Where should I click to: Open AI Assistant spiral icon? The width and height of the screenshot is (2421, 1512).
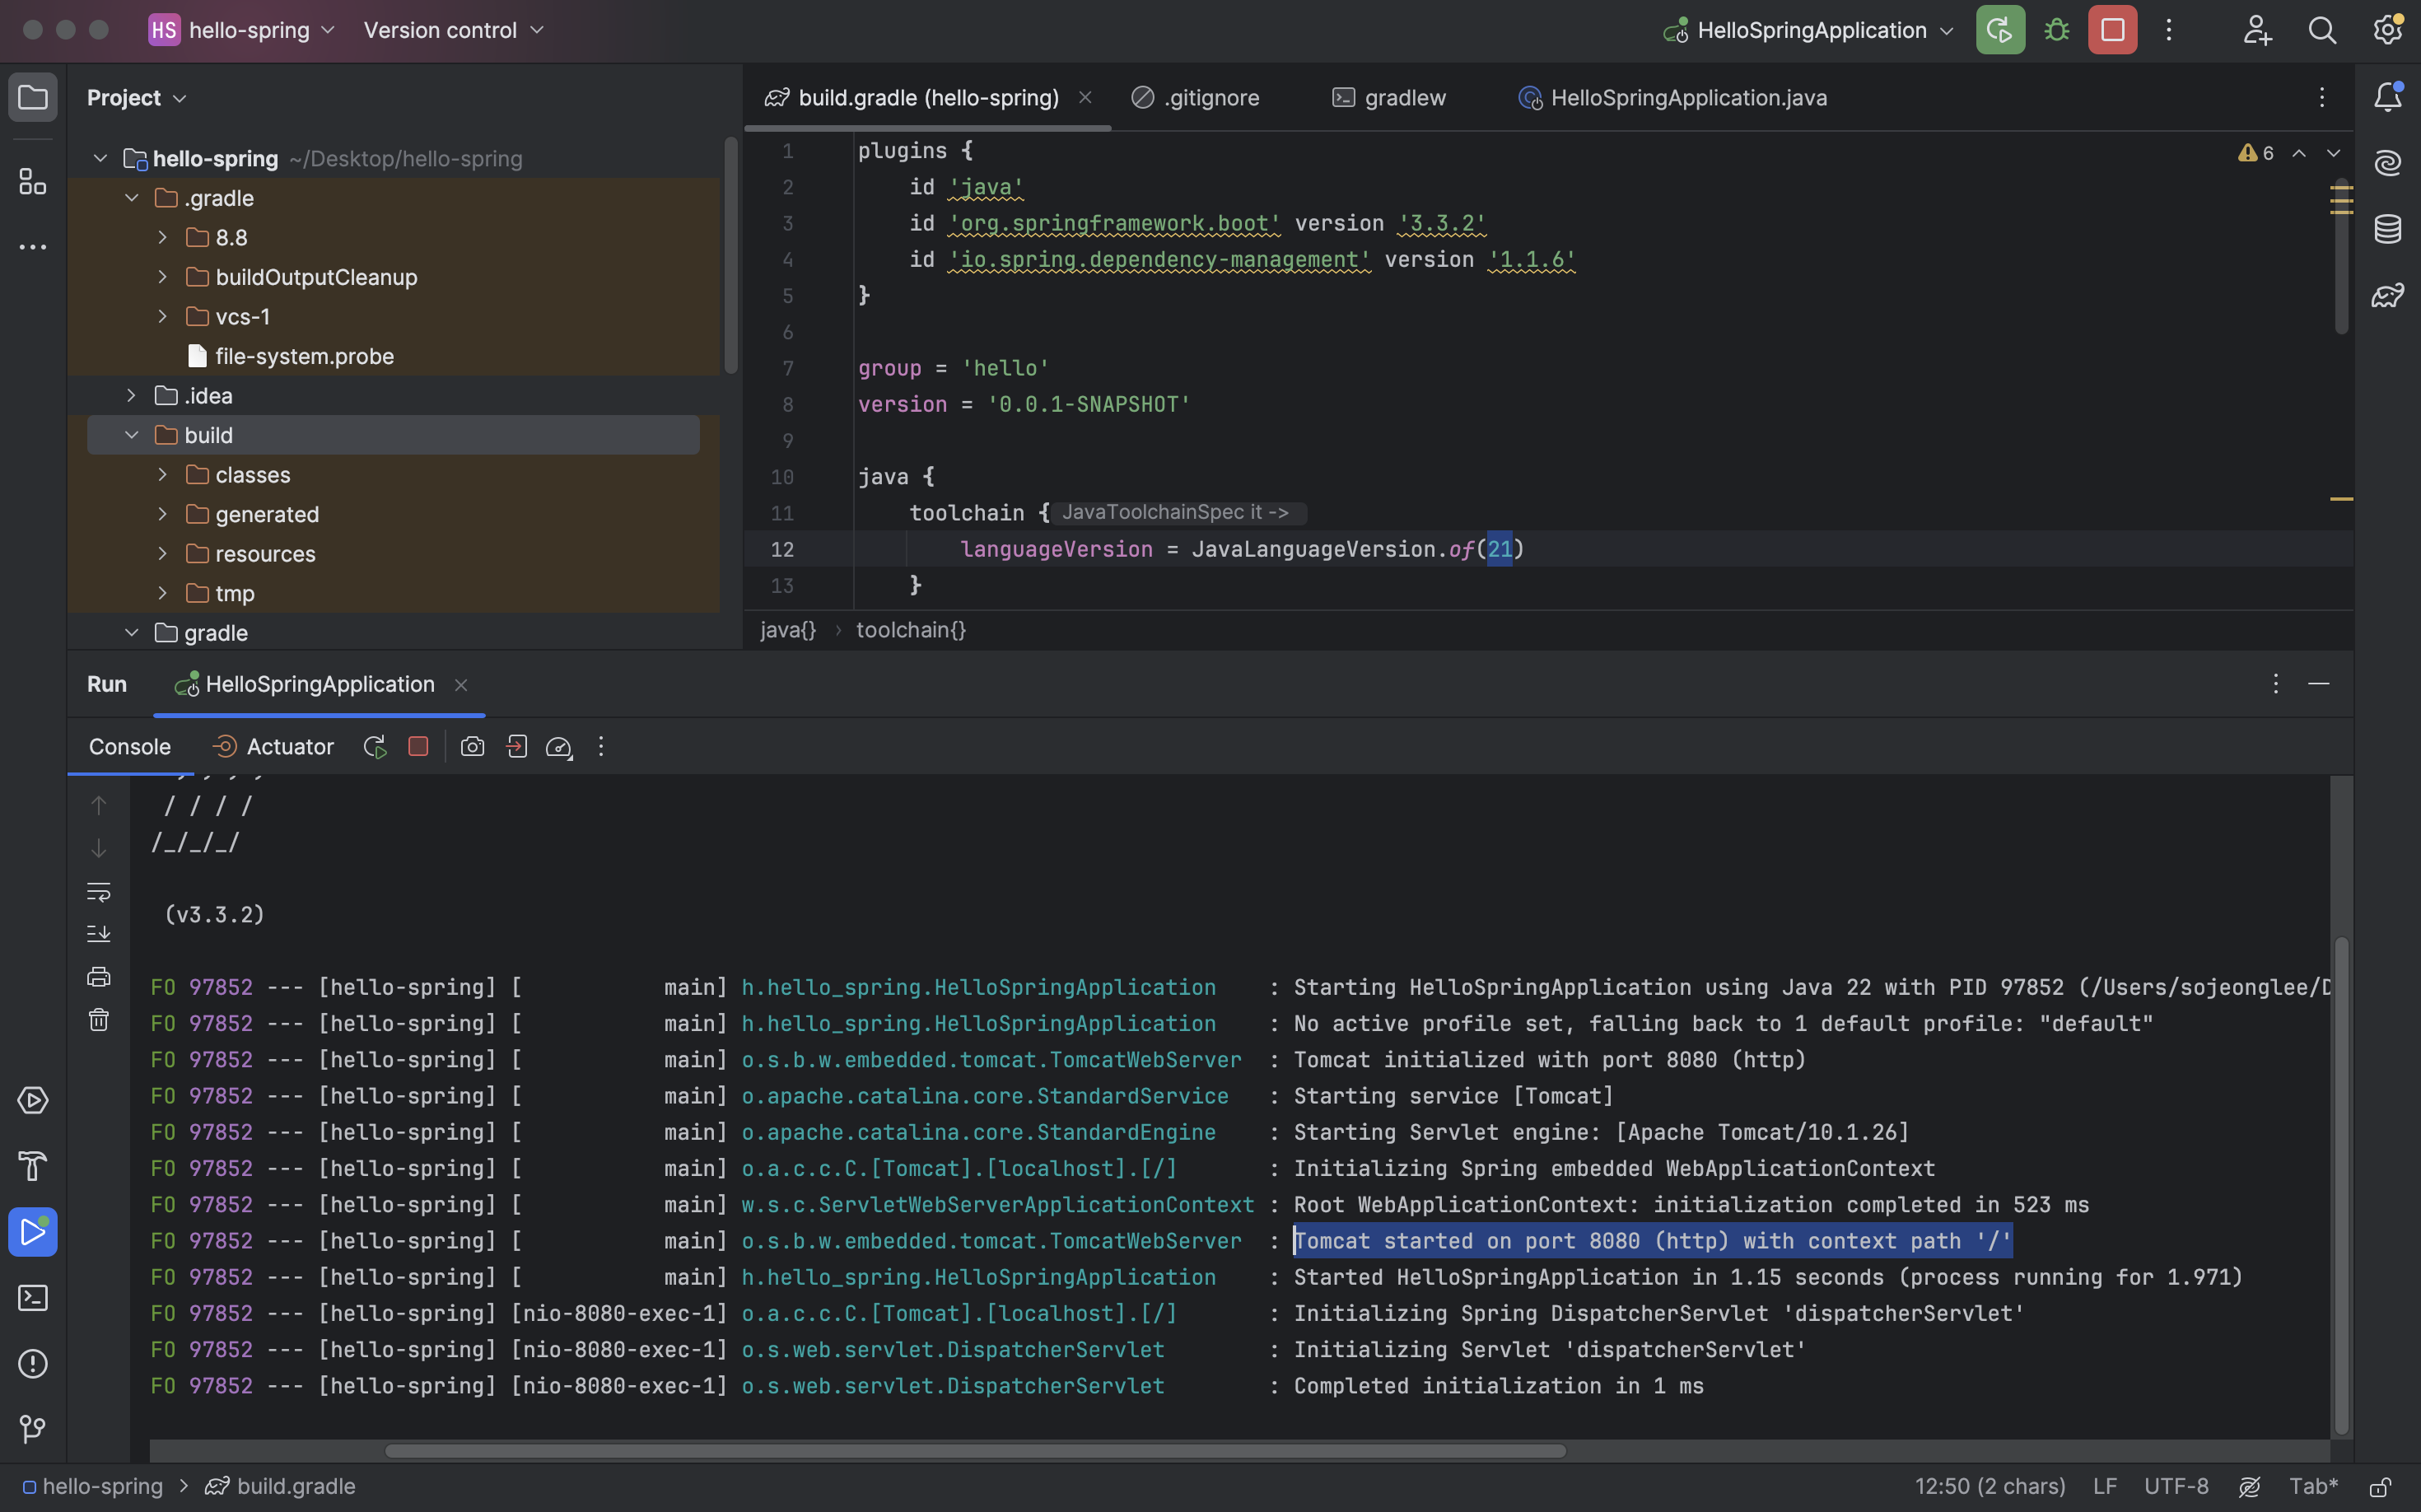tap(2388, 163)
